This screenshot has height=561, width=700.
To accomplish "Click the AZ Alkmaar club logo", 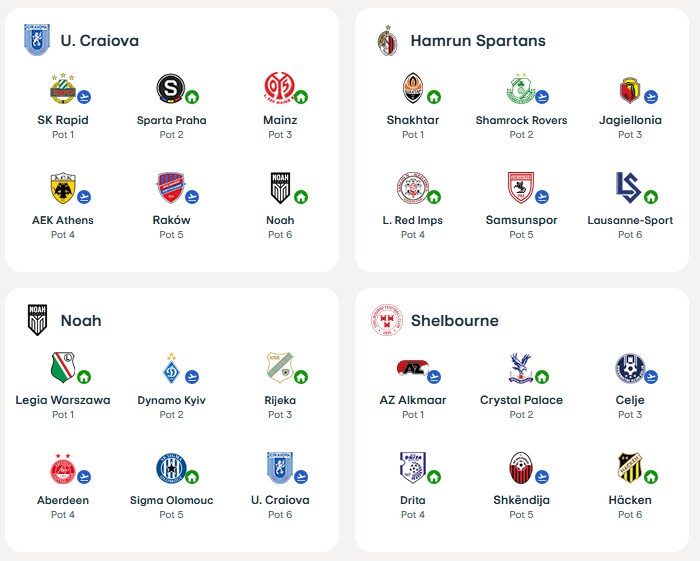I will (412, 368).
